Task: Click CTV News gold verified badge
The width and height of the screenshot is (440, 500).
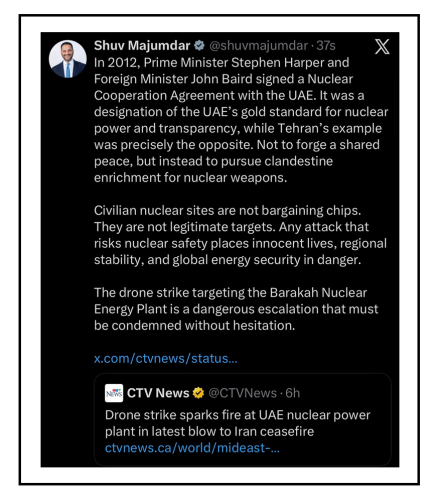Action: pos(198,393)
